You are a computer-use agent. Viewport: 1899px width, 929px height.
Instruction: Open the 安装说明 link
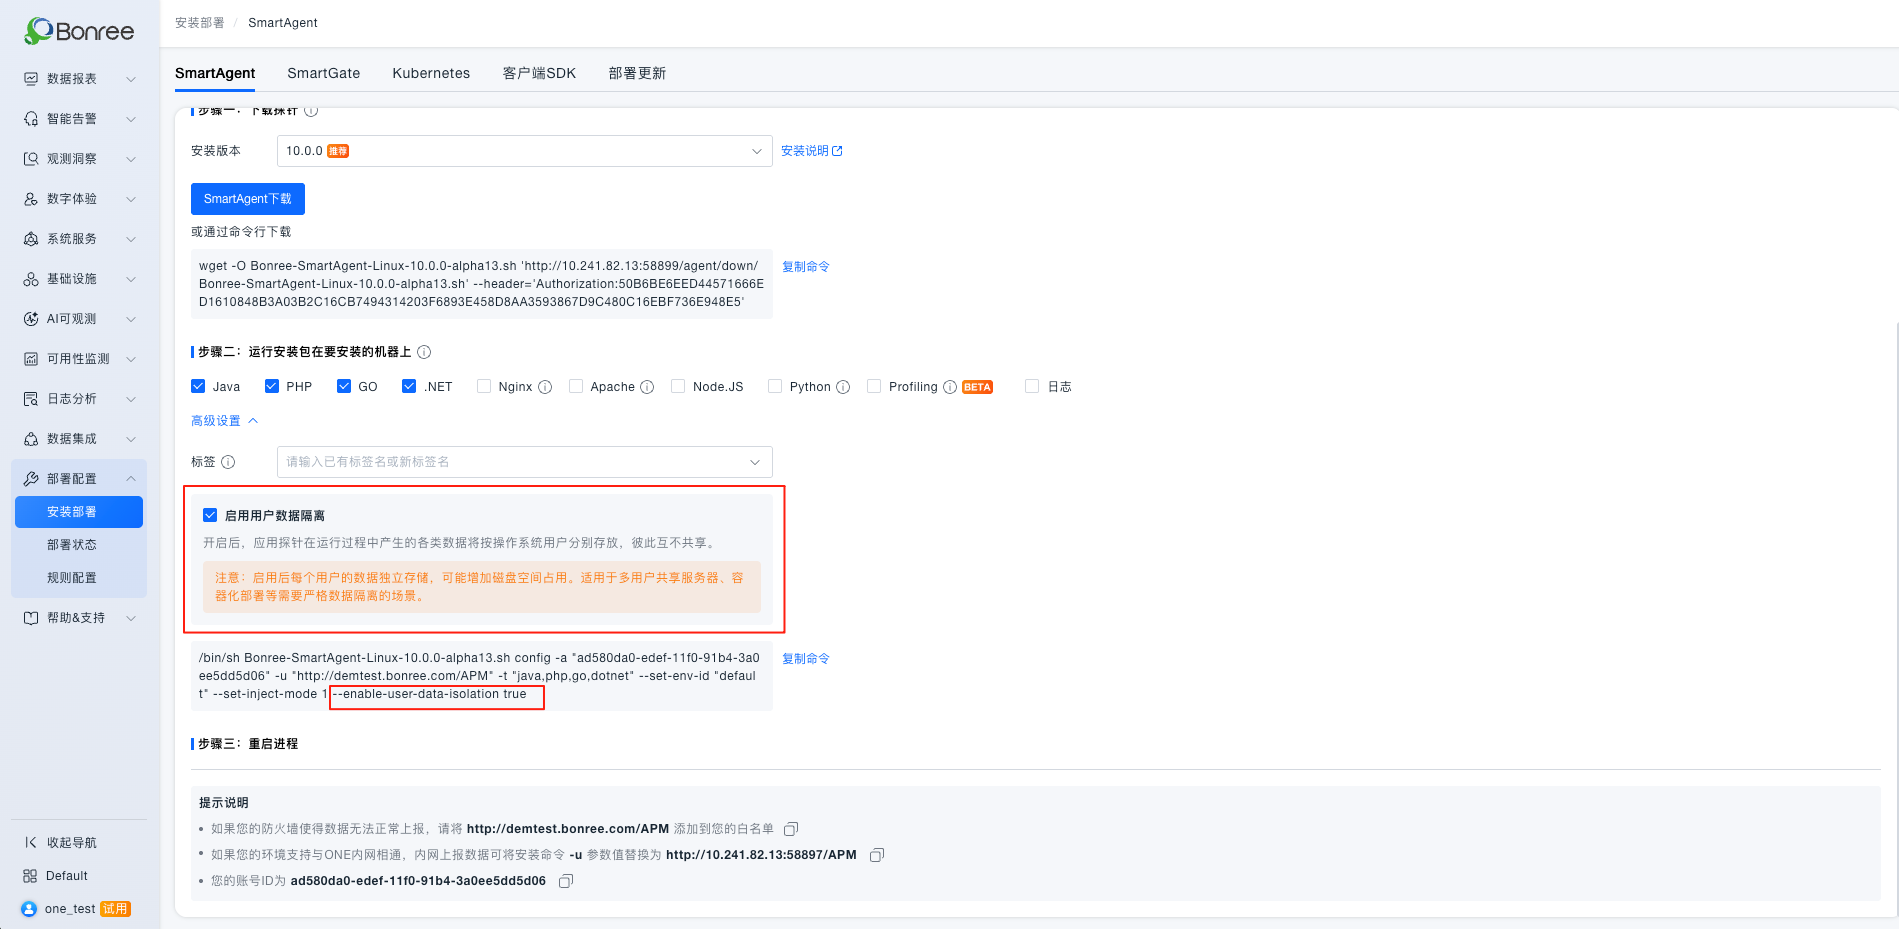(x=812, y=151)
